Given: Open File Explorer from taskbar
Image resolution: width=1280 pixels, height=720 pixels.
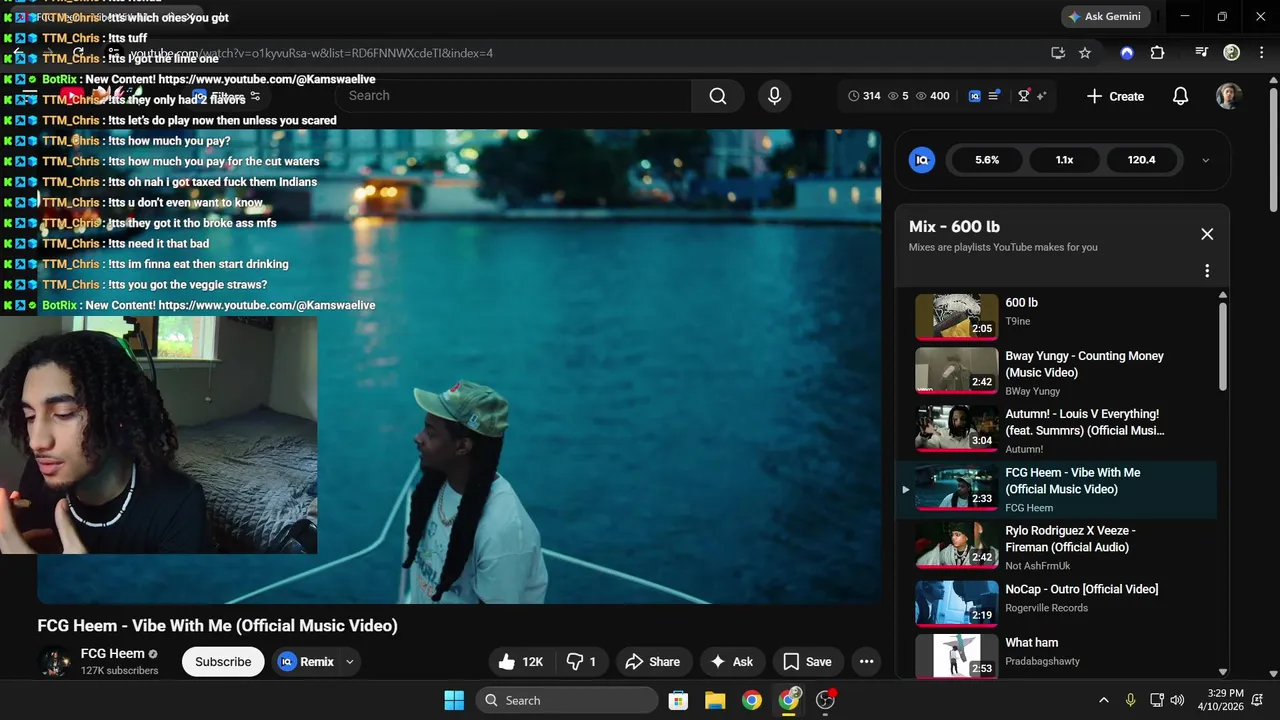Looking at the screenshot, I should tap(715, 700).
